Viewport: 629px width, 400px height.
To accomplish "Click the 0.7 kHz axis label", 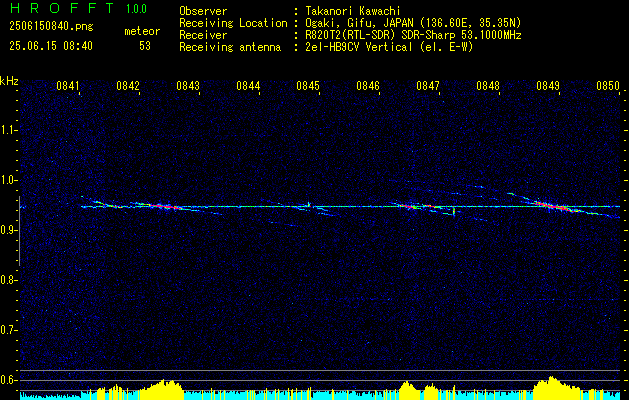I will point(8,330).
